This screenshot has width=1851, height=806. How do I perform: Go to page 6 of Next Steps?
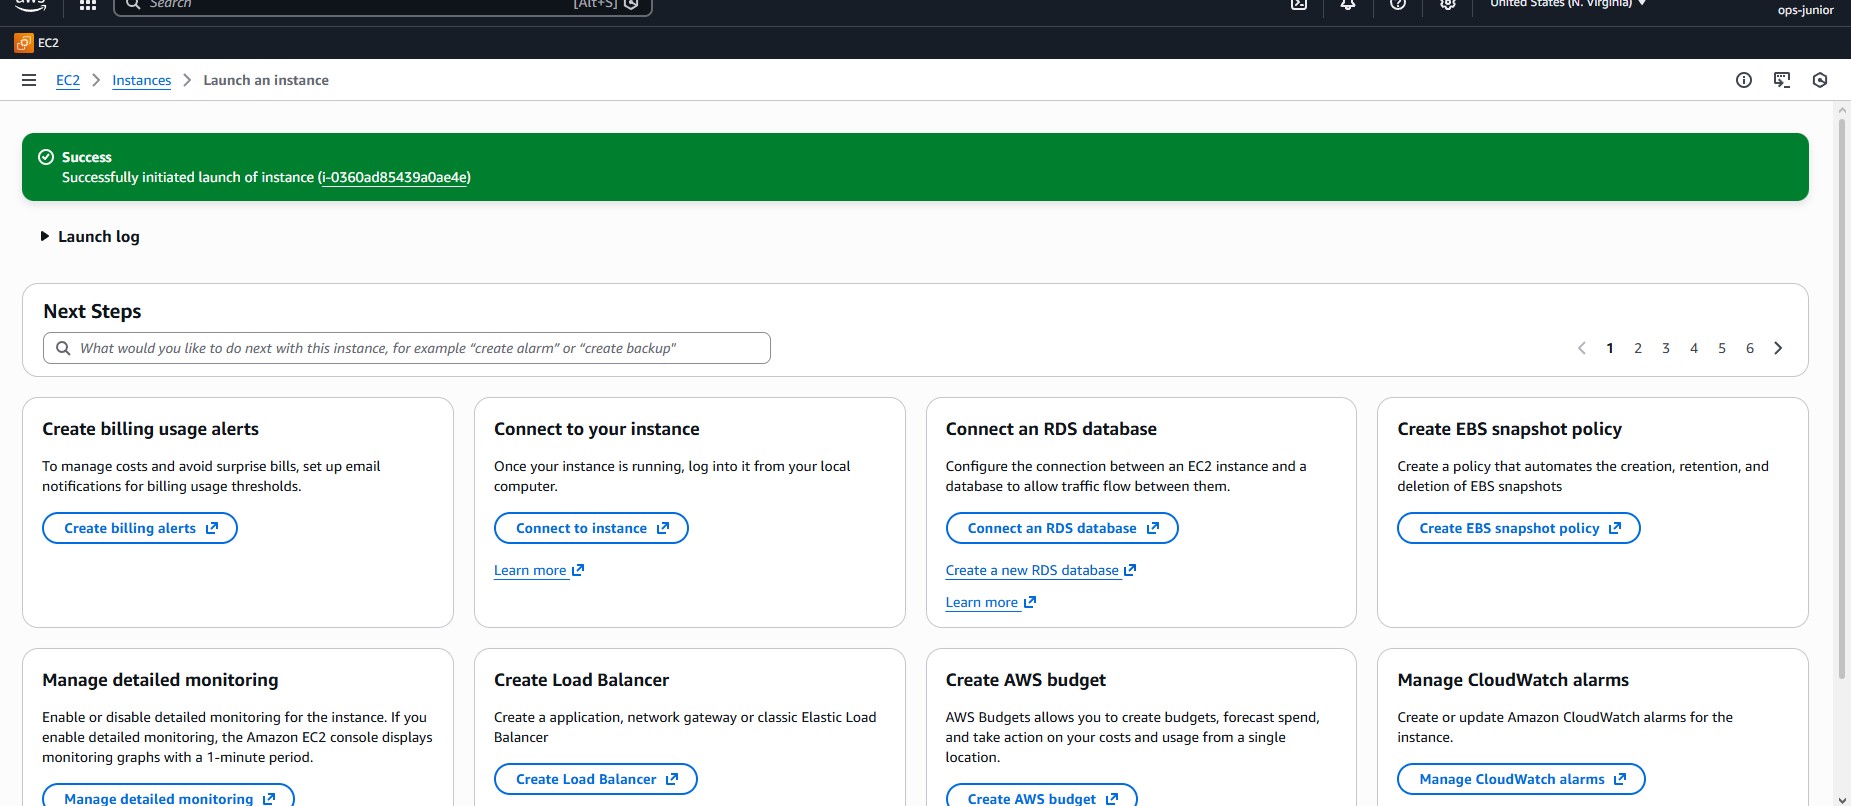coord(1750,348)
